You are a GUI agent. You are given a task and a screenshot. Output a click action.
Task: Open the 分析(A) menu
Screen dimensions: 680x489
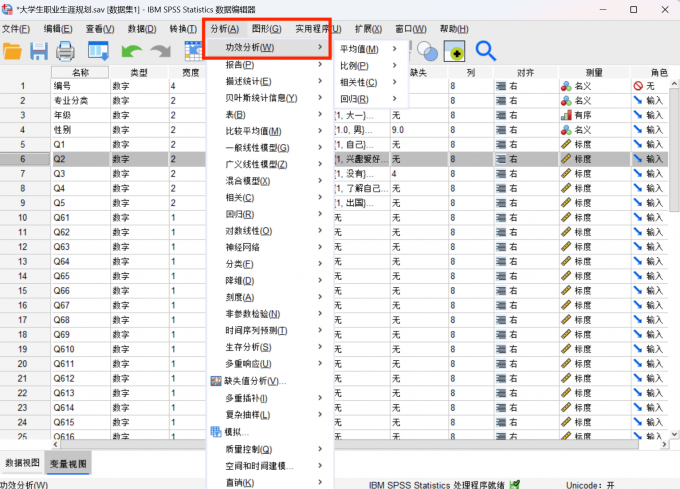225,29
